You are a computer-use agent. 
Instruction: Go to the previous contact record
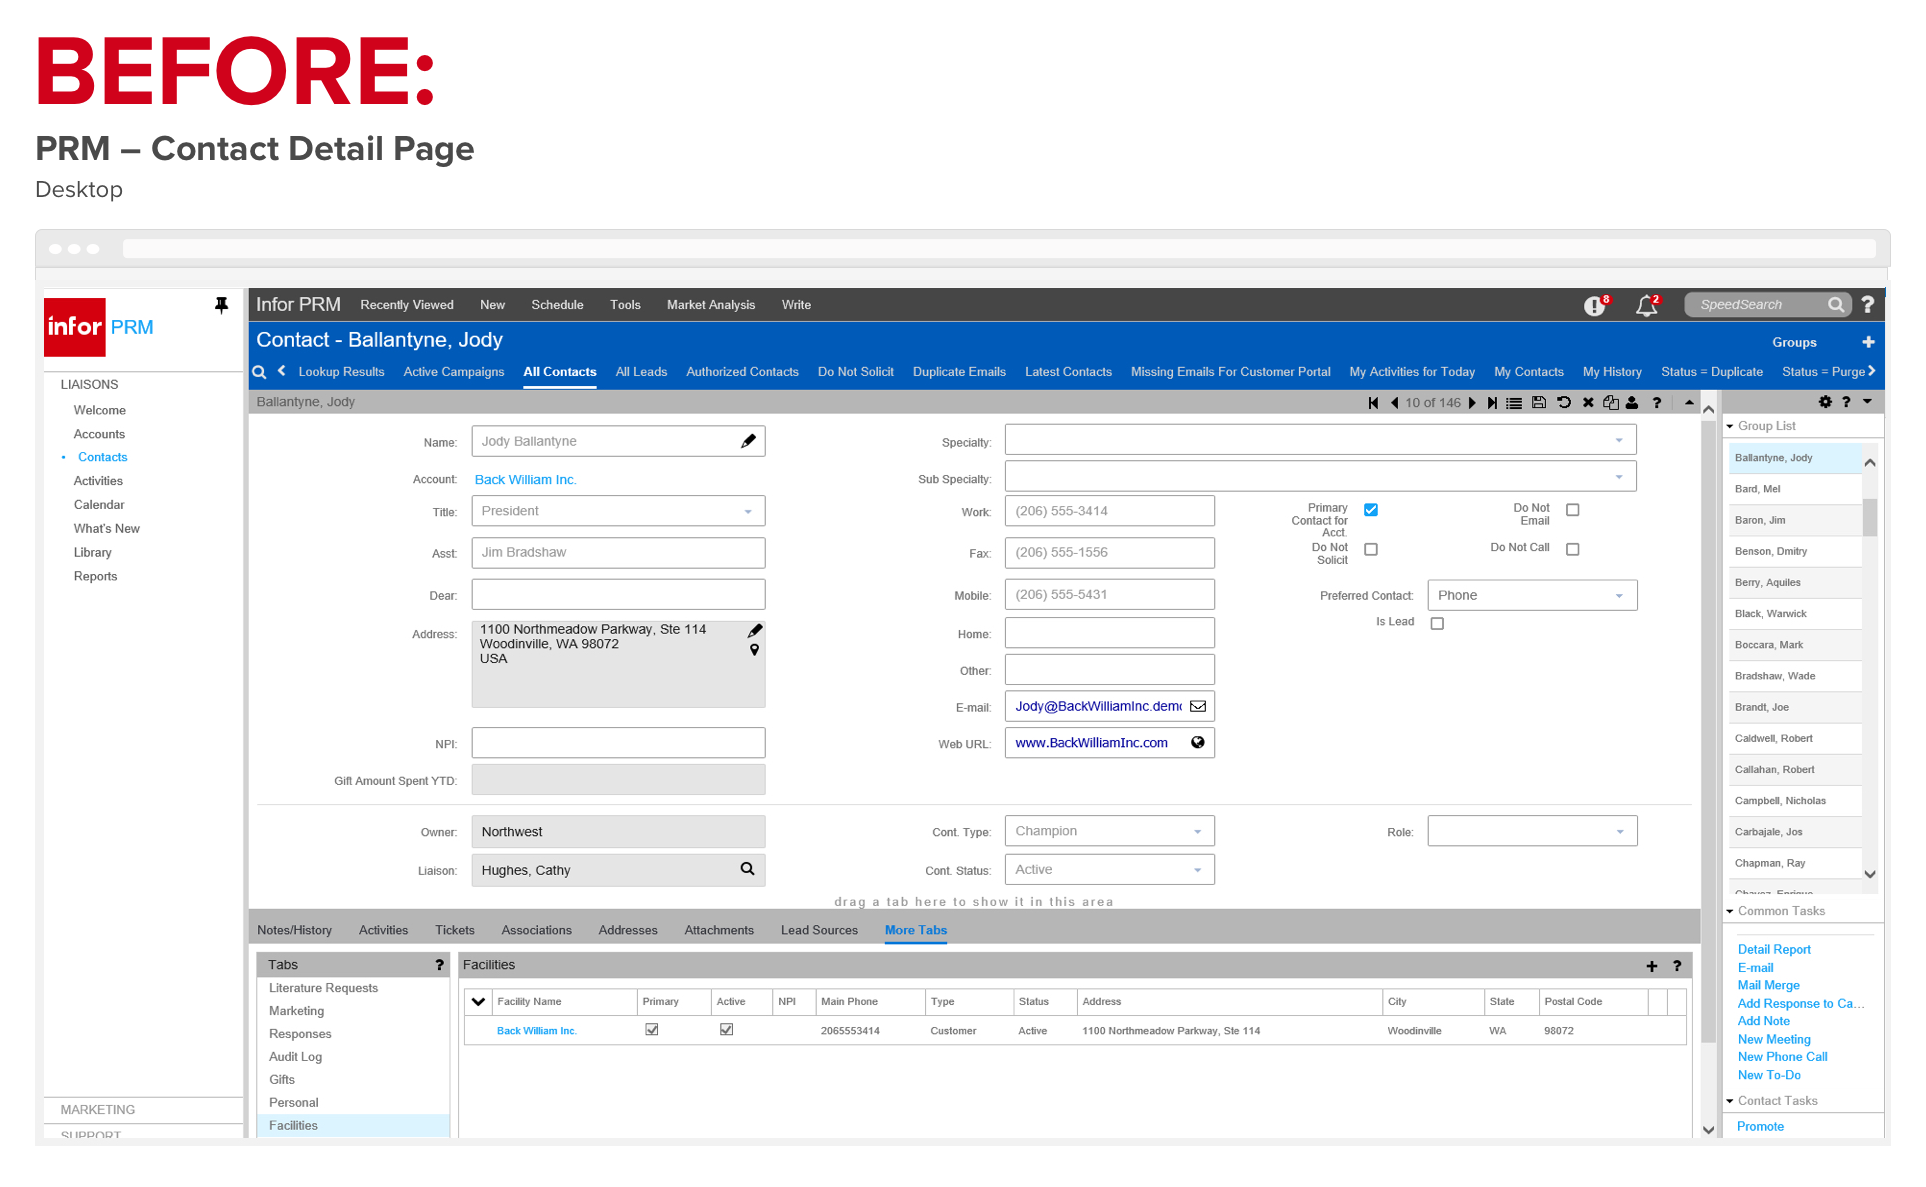click(1394, 403)
